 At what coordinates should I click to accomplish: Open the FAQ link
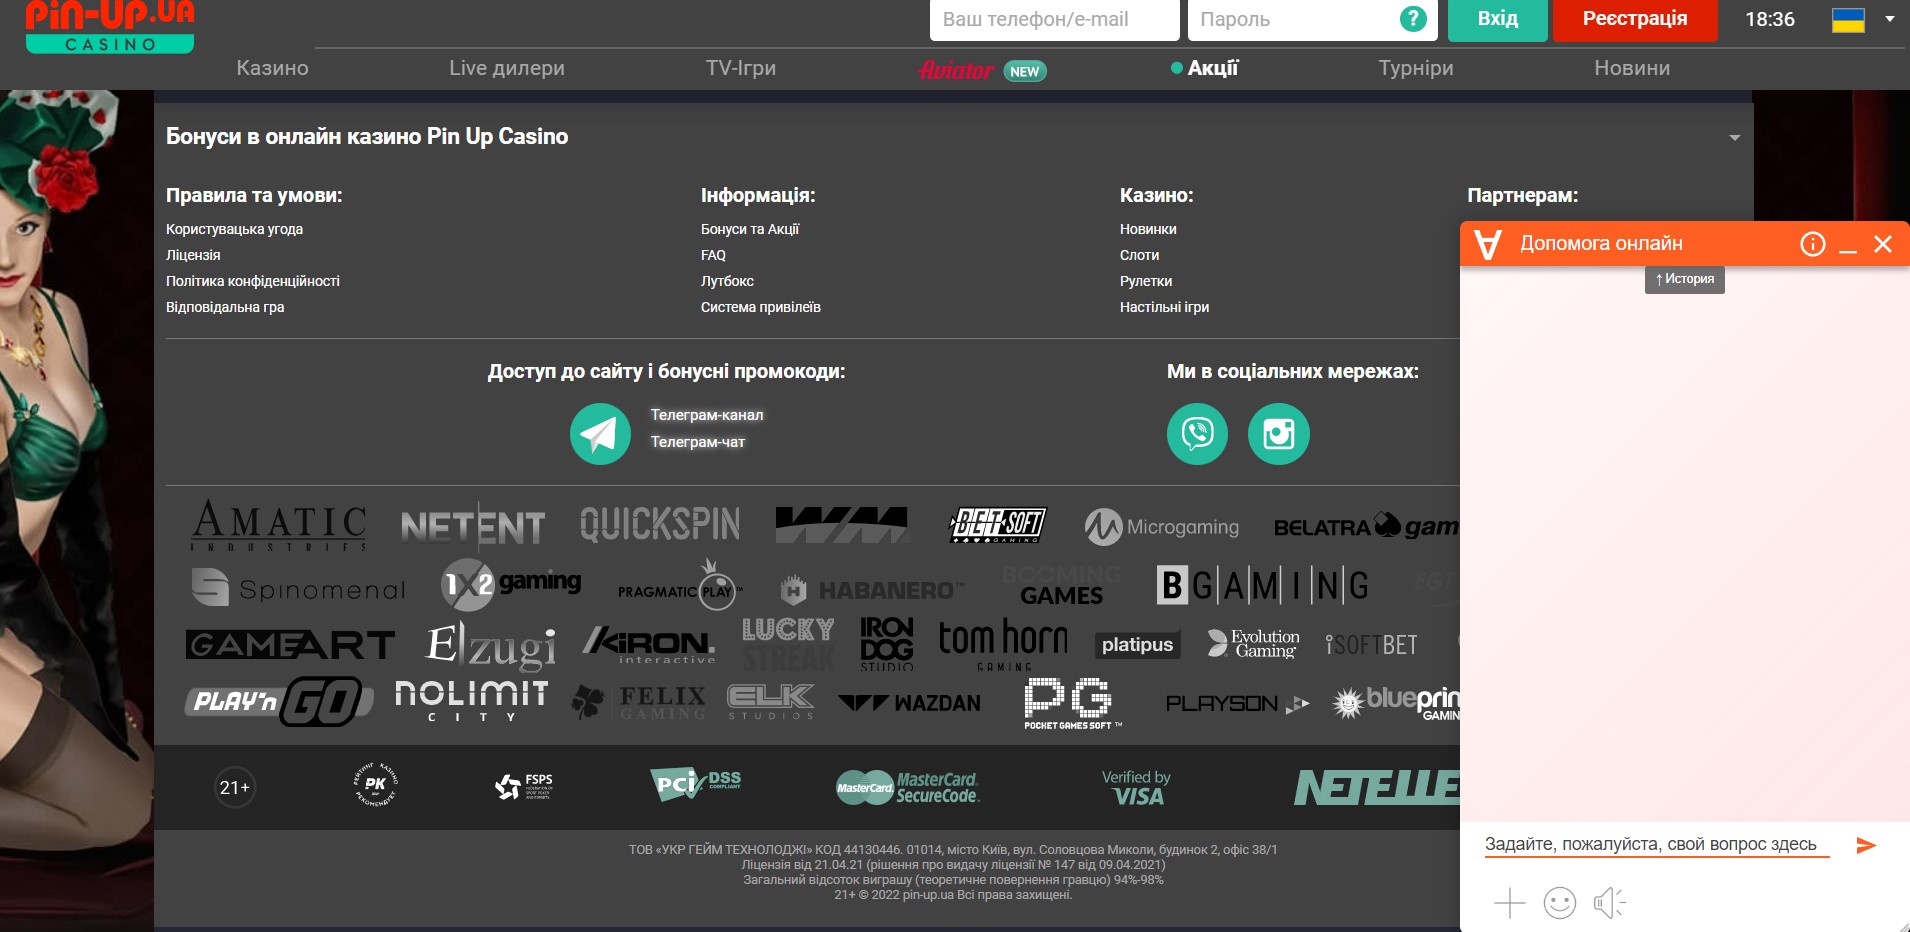point(713,255)
